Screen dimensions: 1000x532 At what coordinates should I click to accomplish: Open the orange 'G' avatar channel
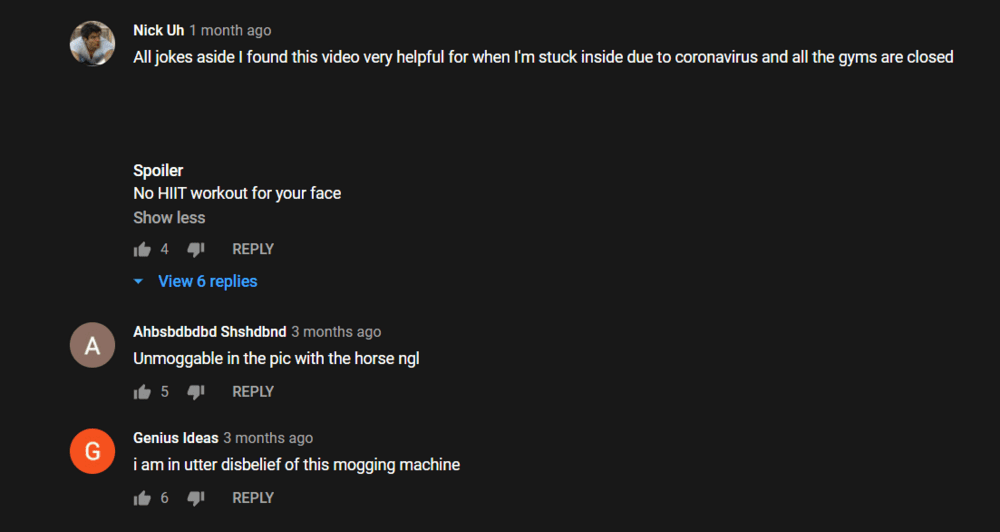coord(92,451)
